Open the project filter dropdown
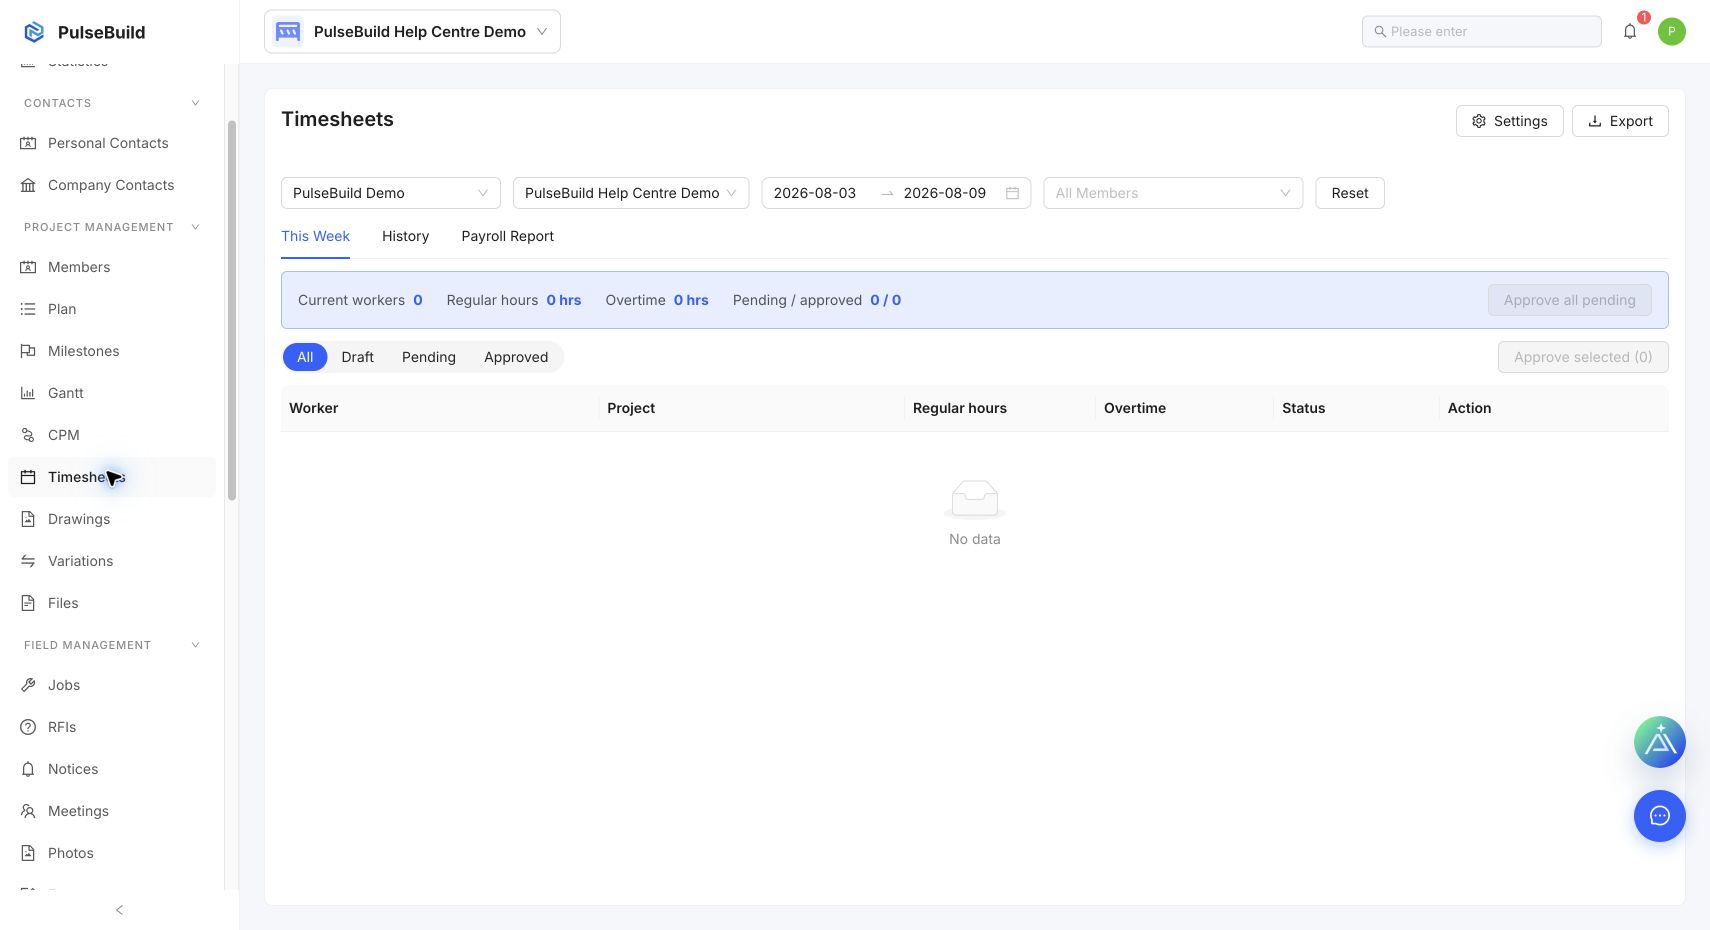Image resolution: width=1710 pixels, height=930 pixels. coord(631,193)
